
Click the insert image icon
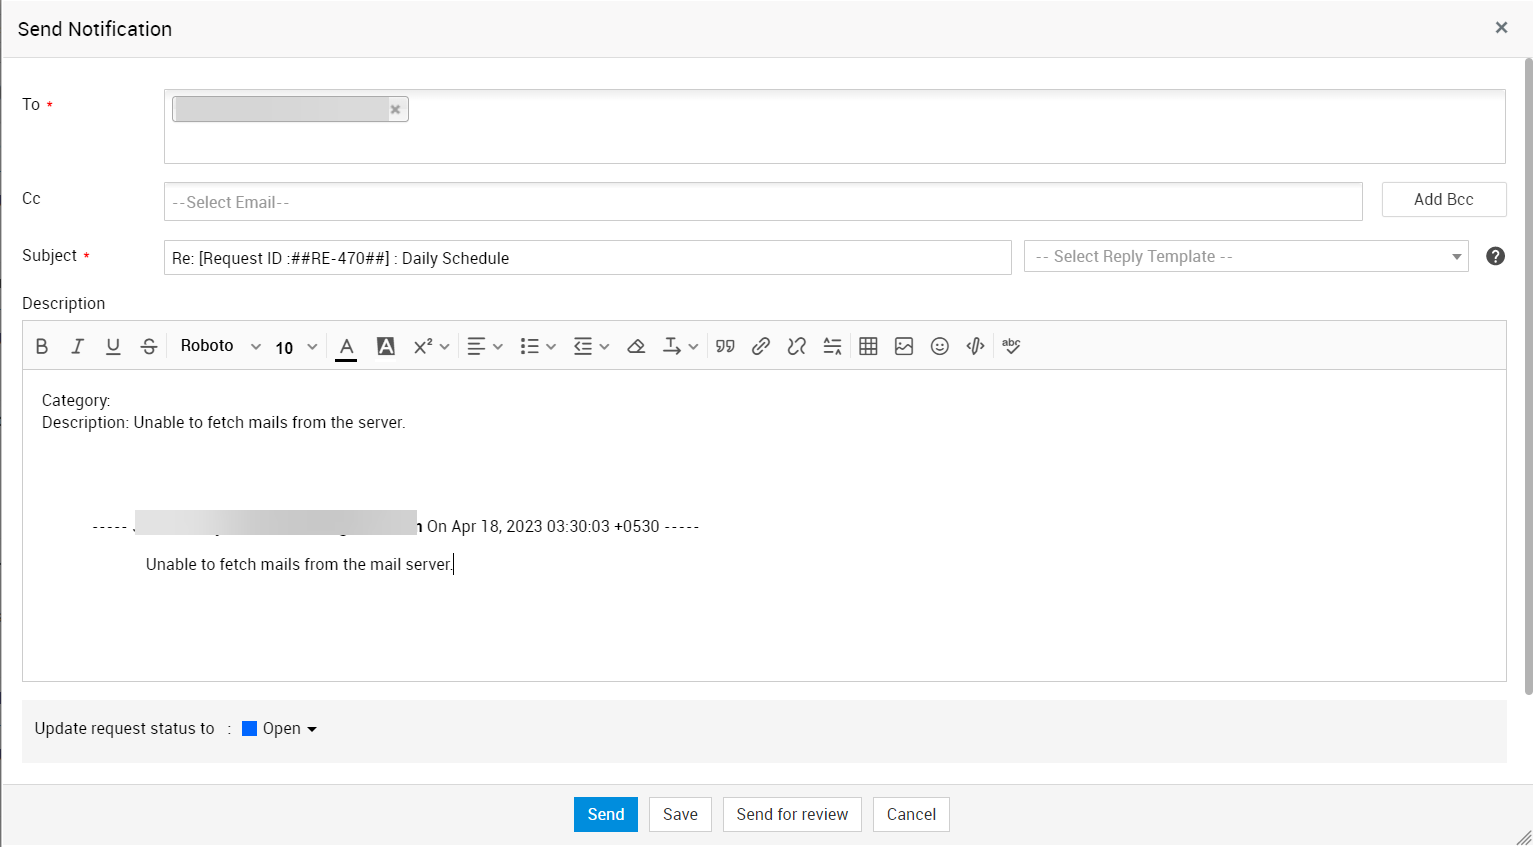[904, 346]
